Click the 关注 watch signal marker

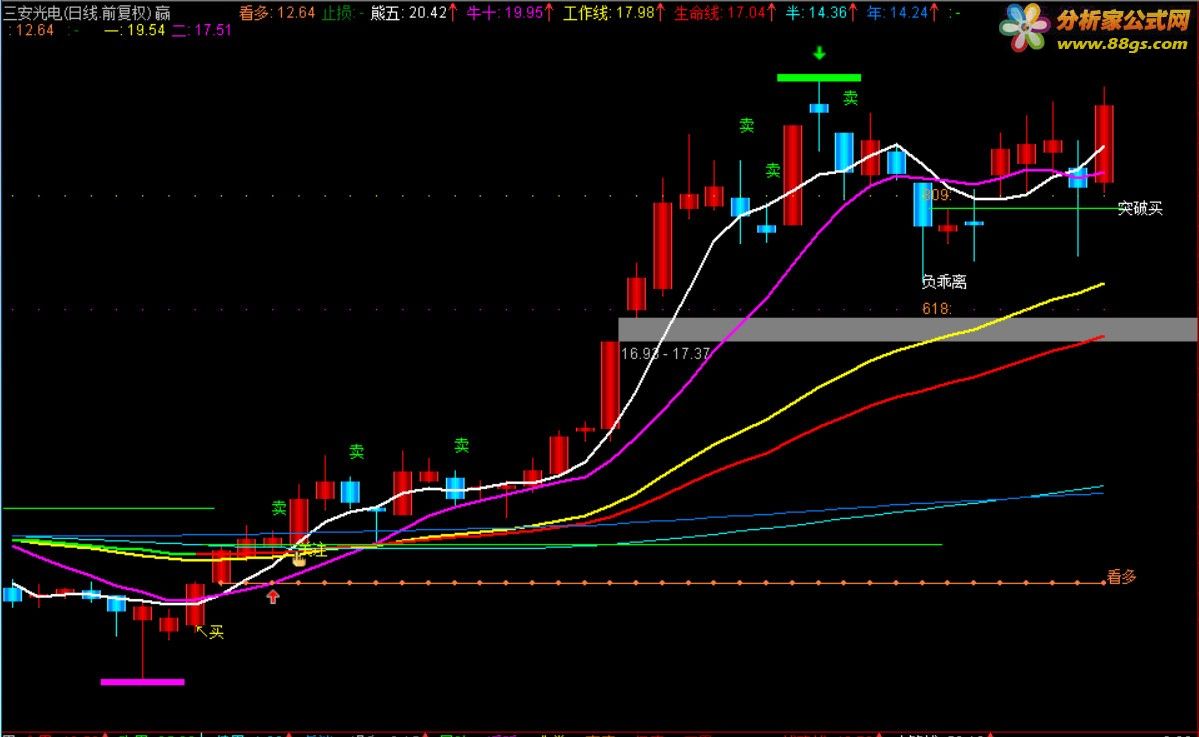coord(312,550)
